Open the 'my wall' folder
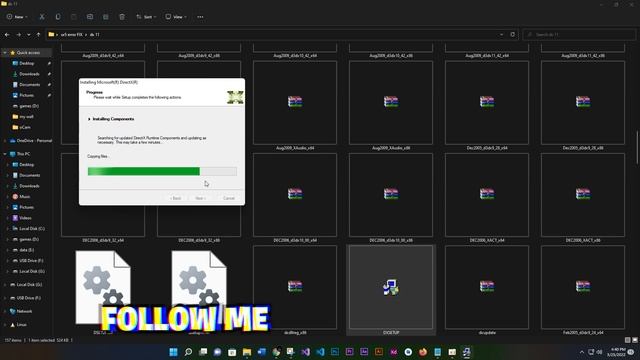The image size is (640, 360). (26, 116)
